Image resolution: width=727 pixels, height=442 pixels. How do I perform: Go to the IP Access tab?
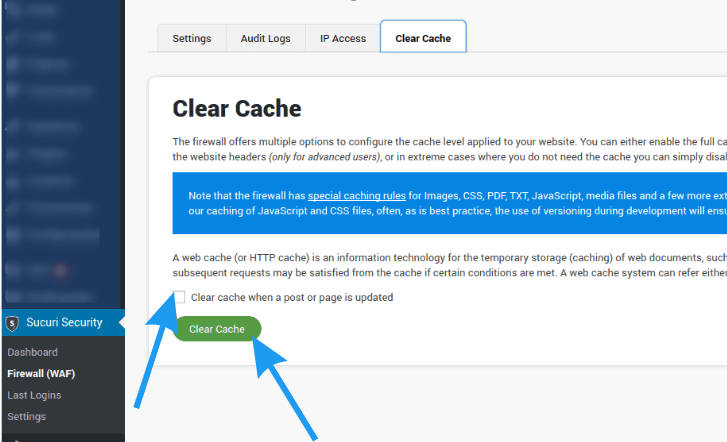[x=343, y=39]
